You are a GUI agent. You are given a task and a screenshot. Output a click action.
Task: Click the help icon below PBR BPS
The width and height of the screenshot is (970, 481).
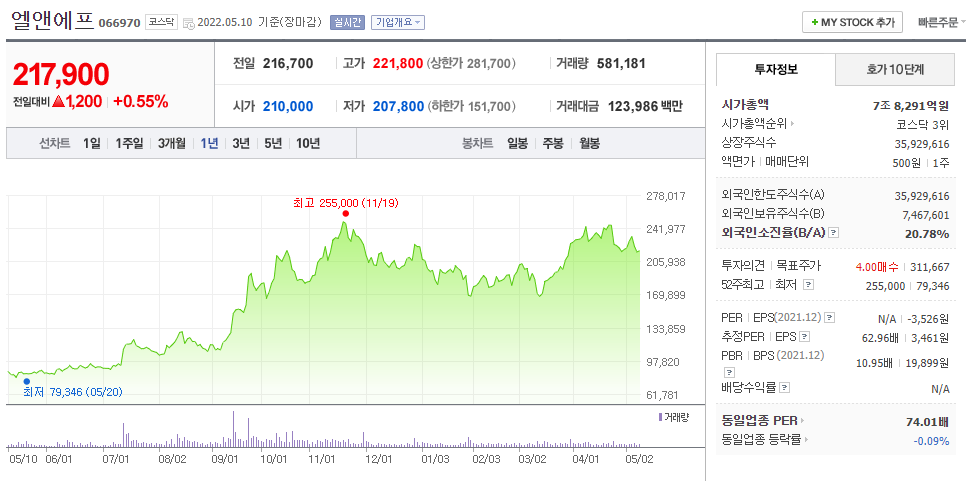729,372
